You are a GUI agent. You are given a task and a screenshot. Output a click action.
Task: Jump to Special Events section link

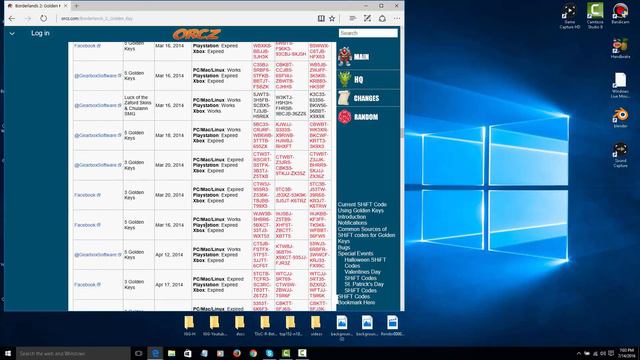click(x=356, y=253)
